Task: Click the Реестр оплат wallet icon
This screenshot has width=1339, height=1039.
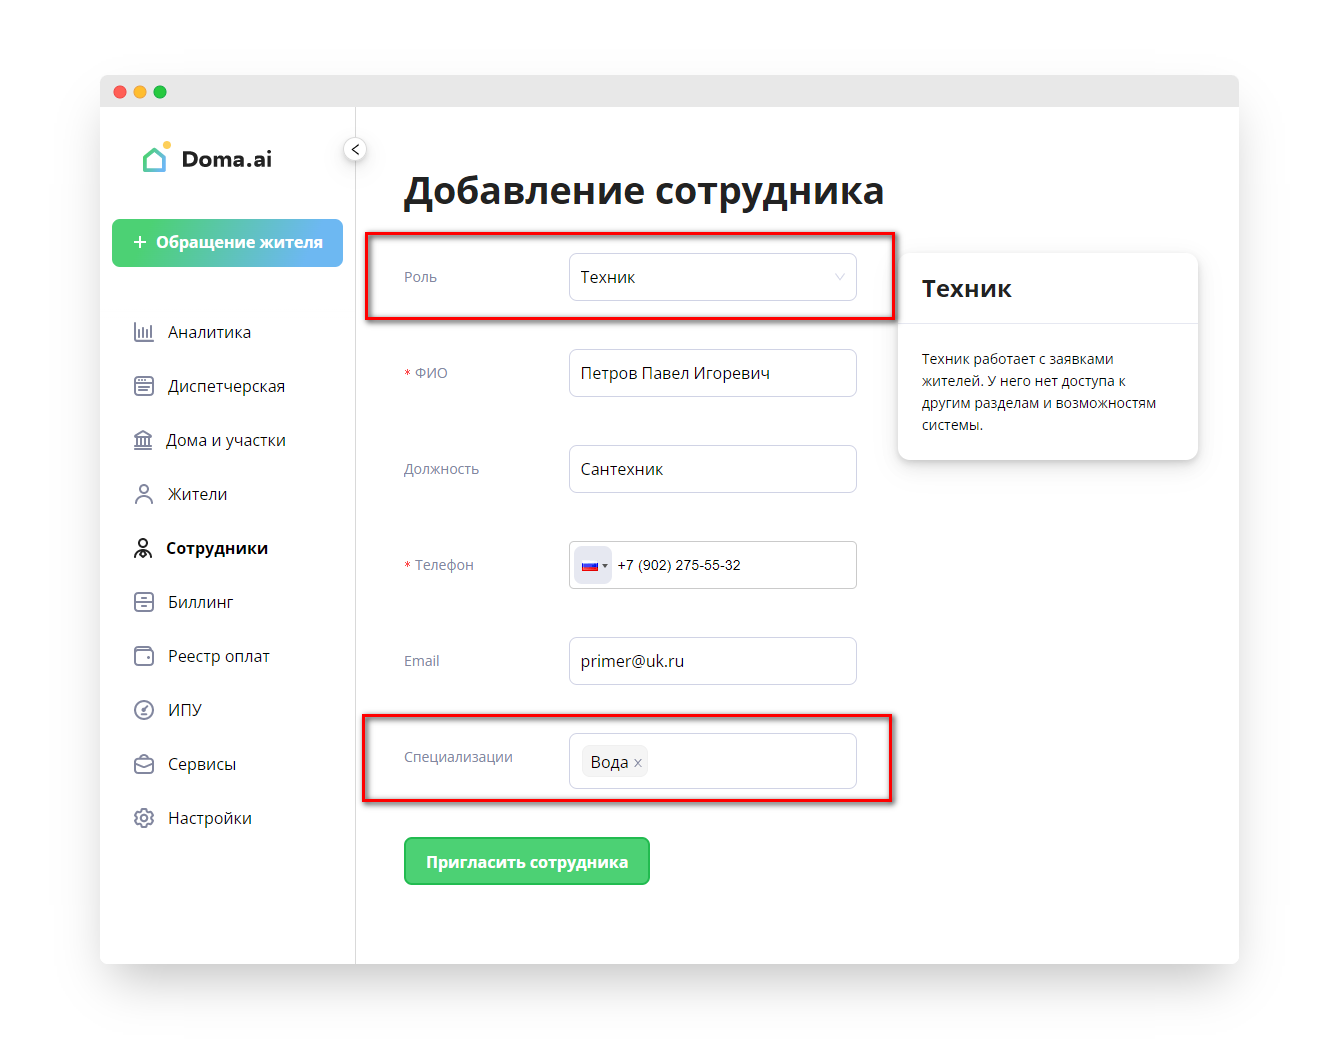Action: coord(144,656)
